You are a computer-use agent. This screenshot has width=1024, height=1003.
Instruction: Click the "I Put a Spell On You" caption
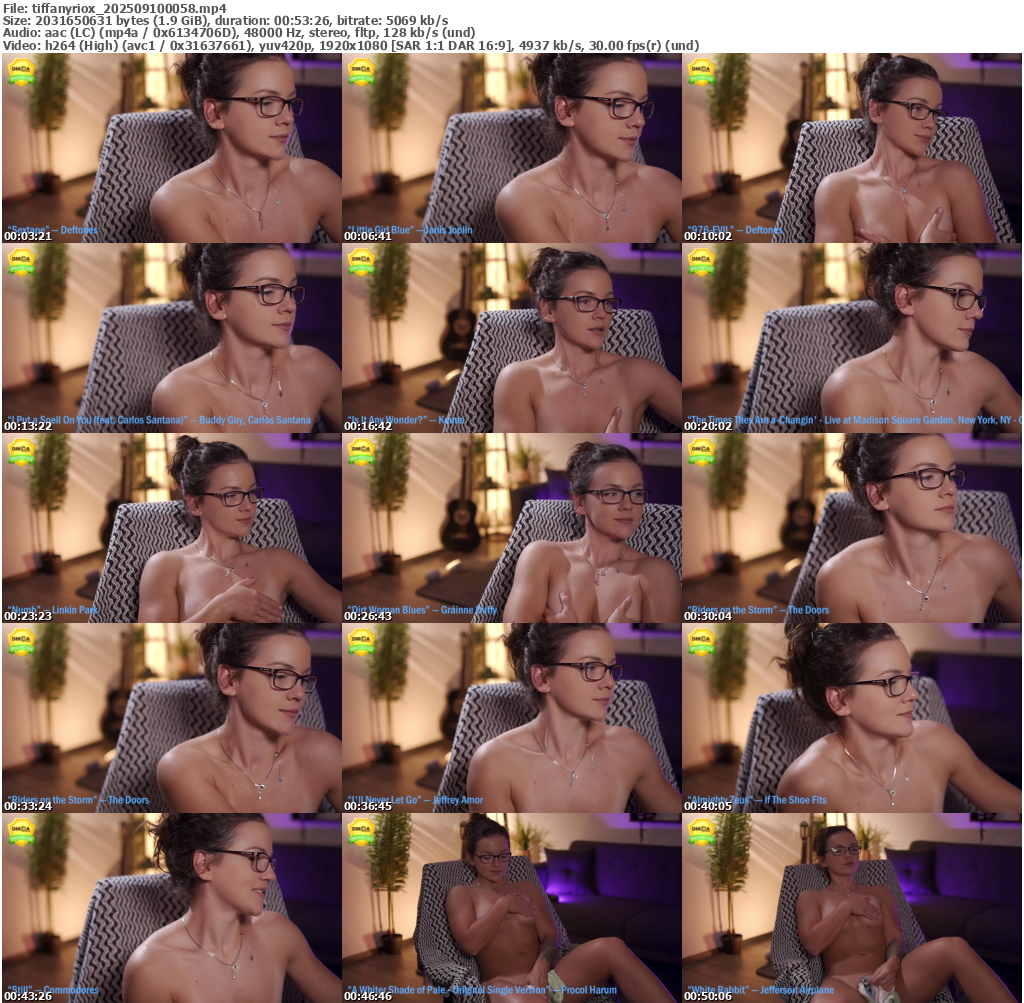159,420
